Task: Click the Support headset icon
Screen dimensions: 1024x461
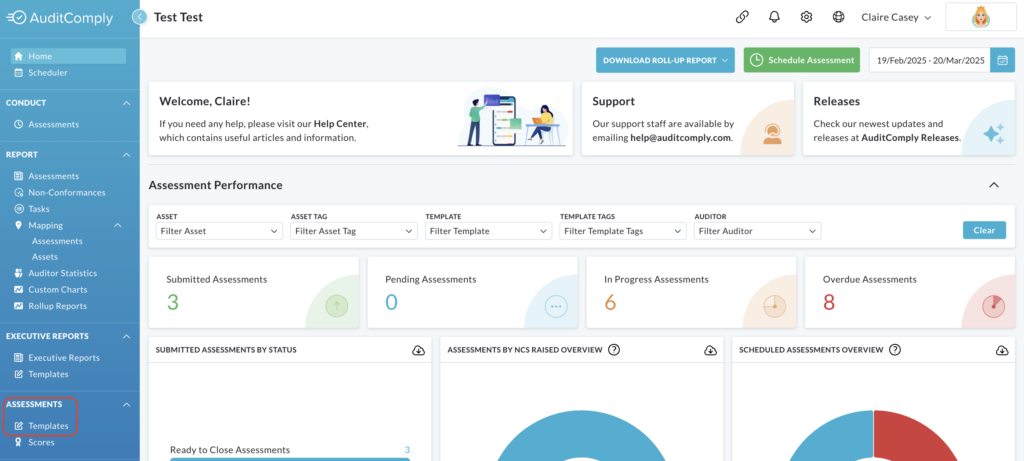Action: (x=773, y=133)
